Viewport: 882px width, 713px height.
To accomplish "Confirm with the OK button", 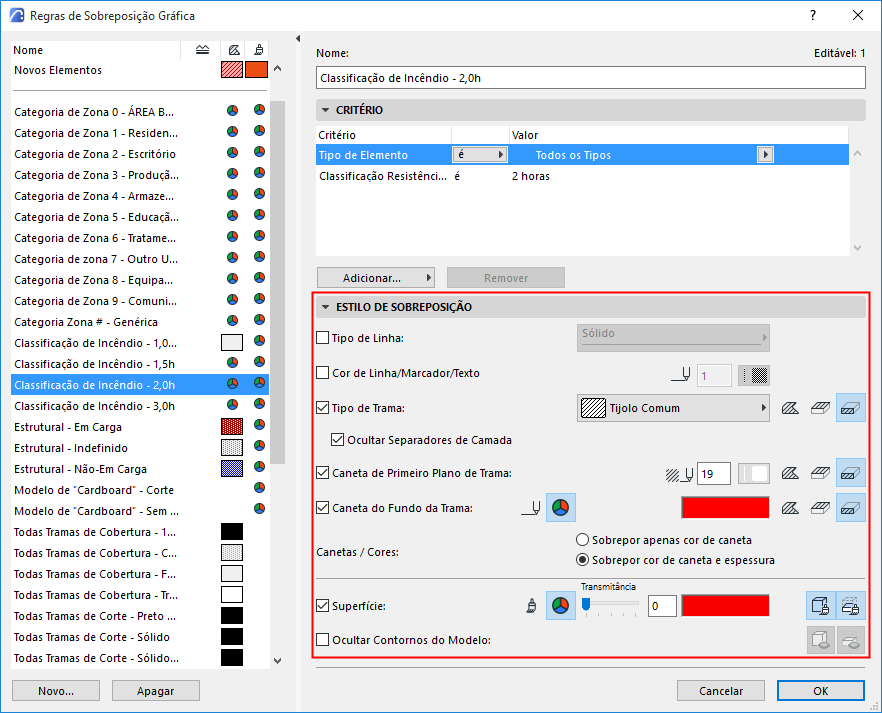I will [821, 691].
